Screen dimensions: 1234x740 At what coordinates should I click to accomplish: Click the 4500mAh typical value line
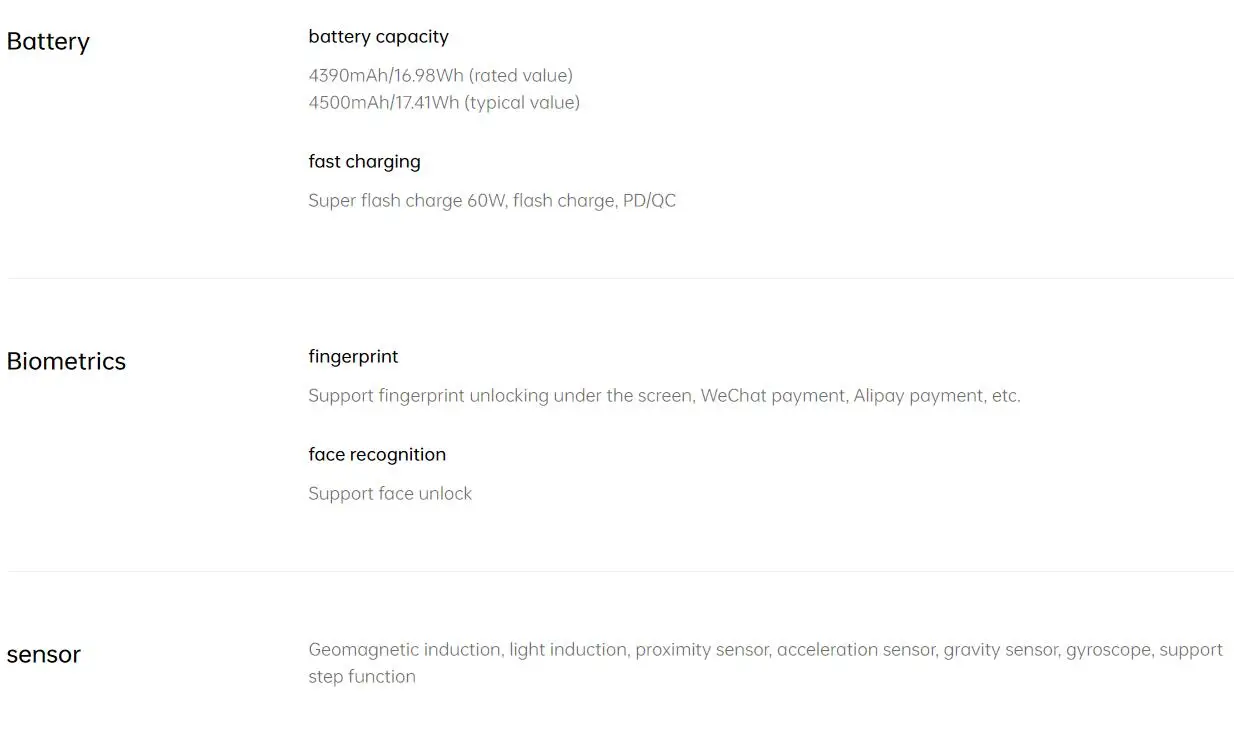click(x=444, y=103)
